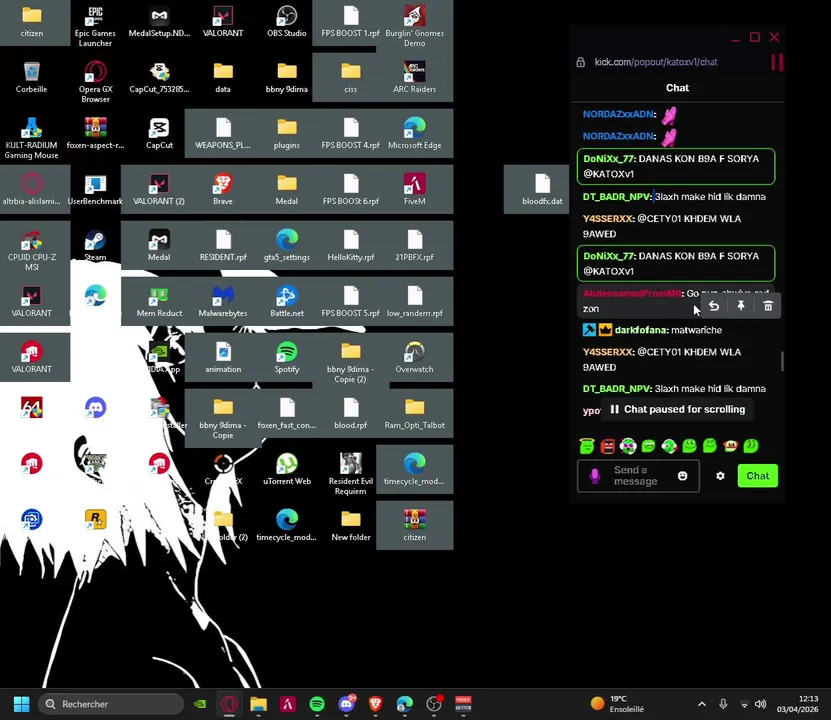Open the Windows Start menu

coord(21,704)
